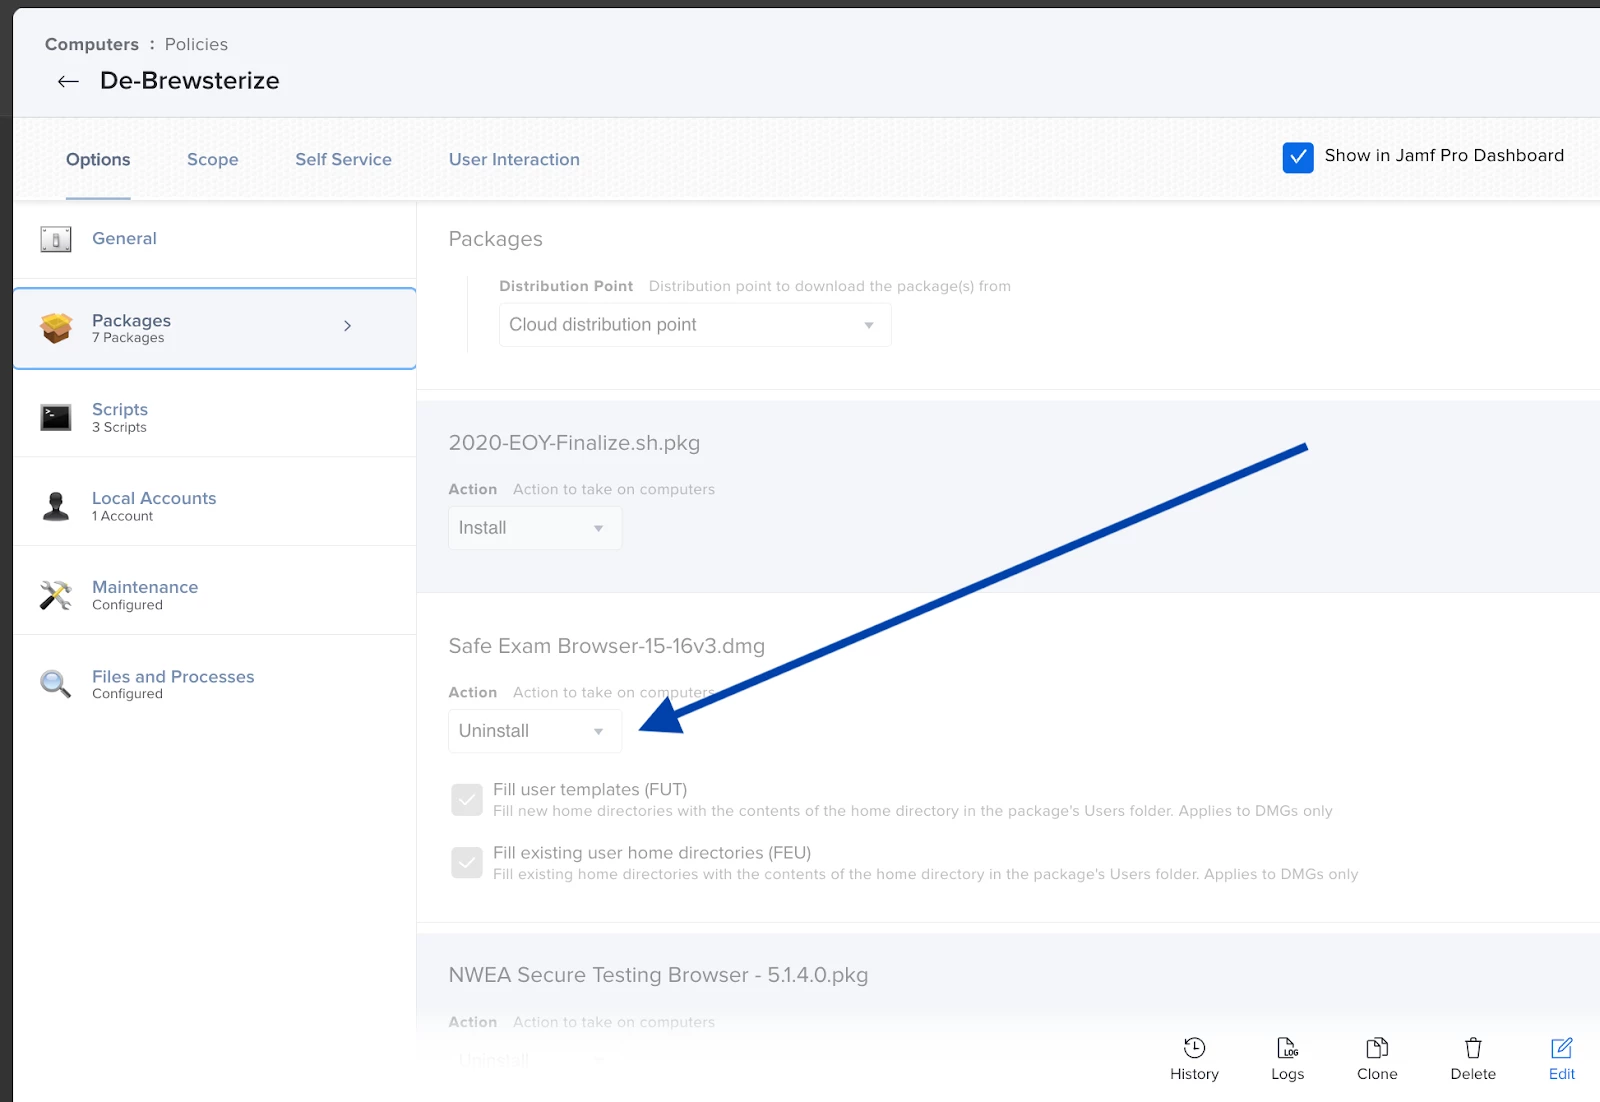This screenshot has height=1102, width=1600.
Task: Click the 2020-EOY-Finalize.sh.pkg package heading
Action: (x=574, y=443)
